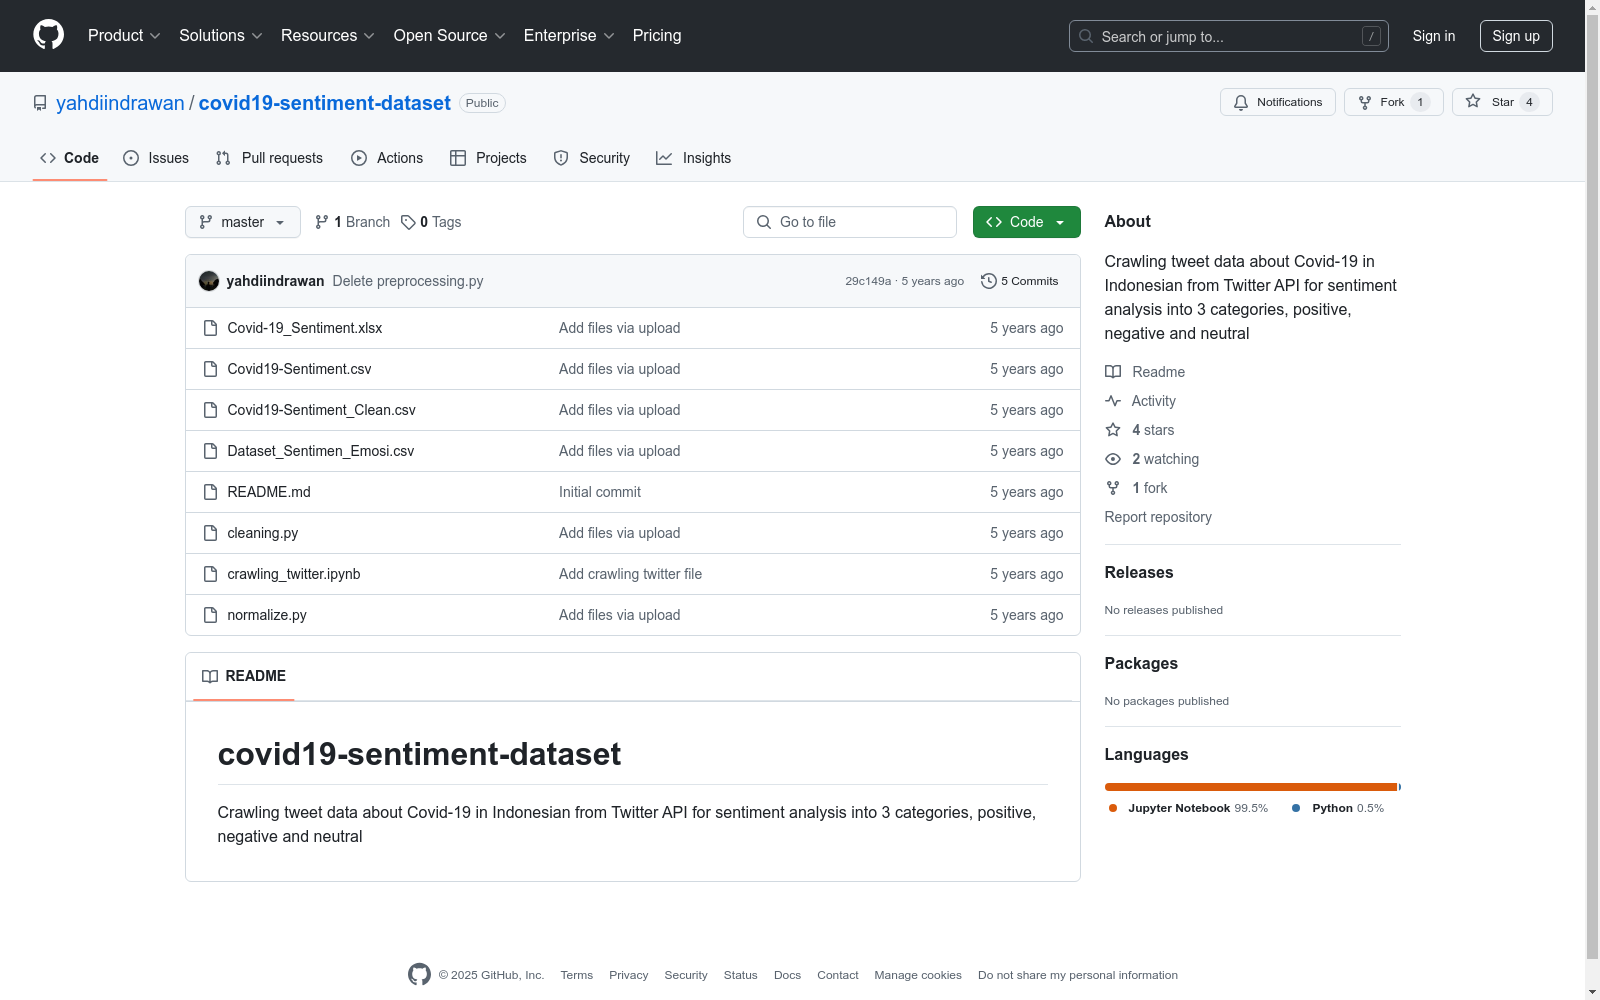Open the yahdiindrawan owner profile link

(x=120, y=103)
